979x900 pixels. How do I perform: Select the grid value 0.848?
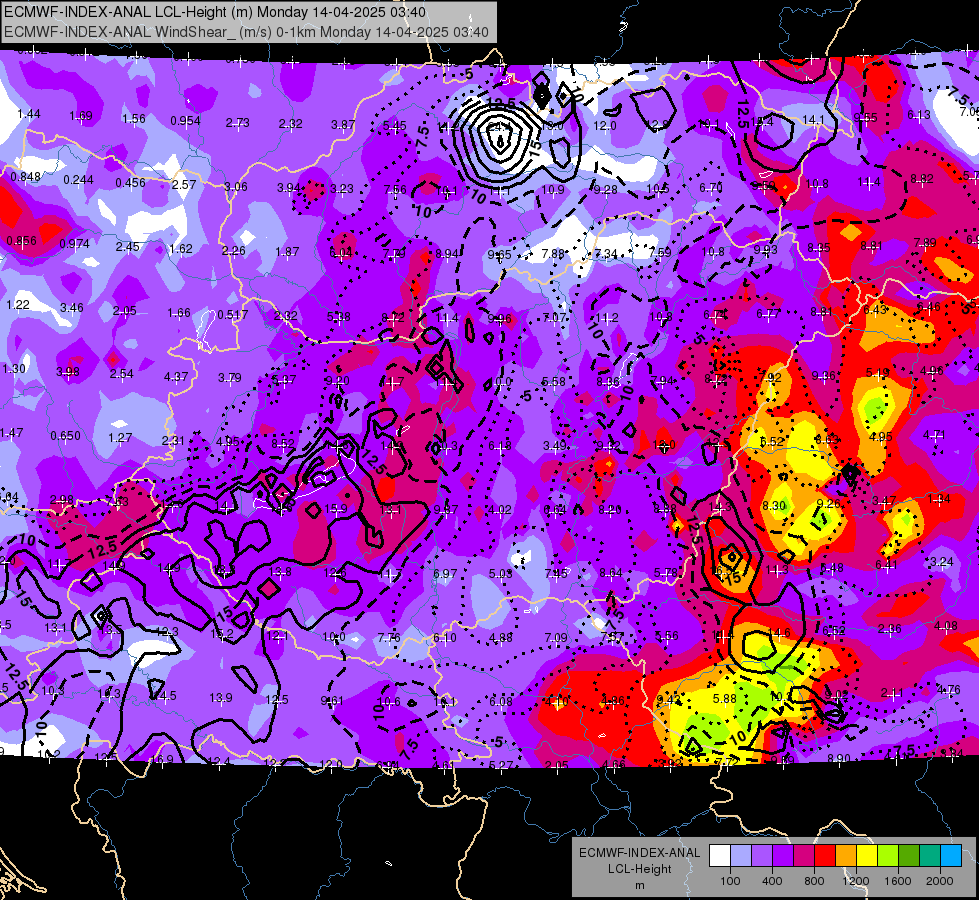(x=26, y=177)
